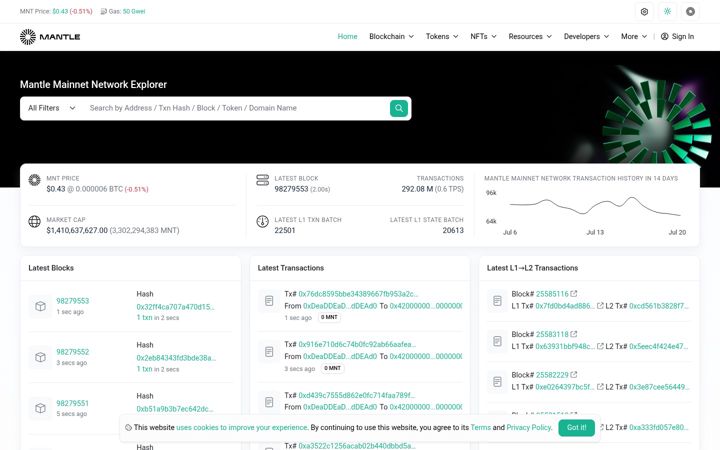This screenshot has height=450, width=720.
Task: Open the All Filters dropdown
Action: 51,108
